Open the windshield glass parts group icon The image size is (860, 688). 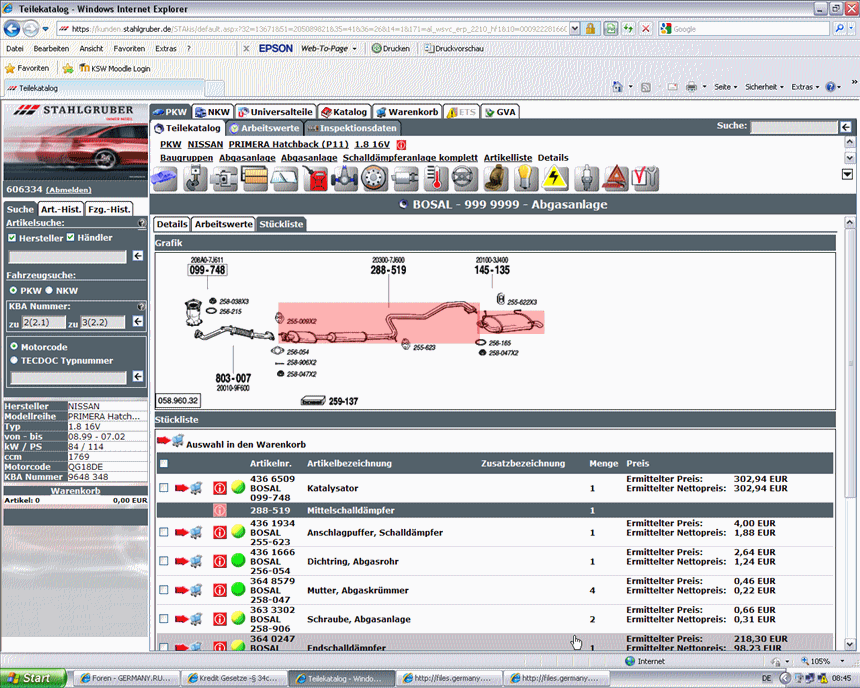tap(285, 179)
